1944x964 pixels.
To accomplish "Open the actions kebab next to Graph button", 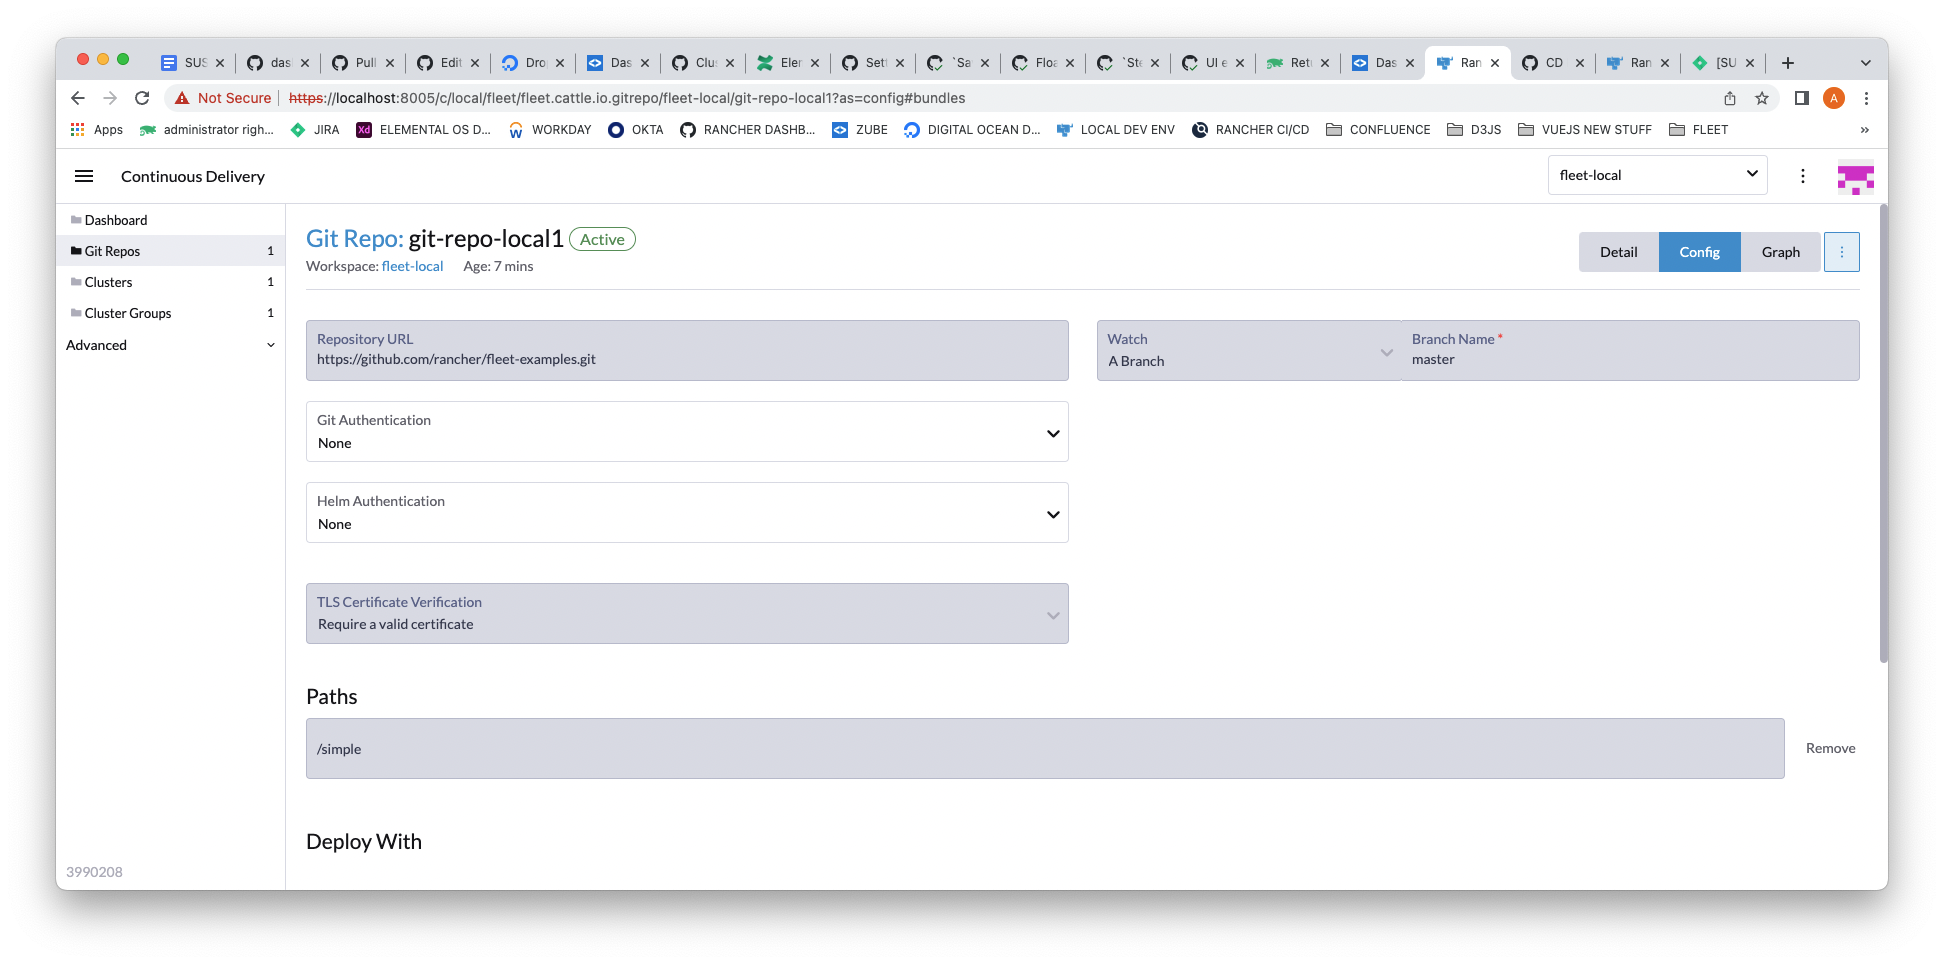I will coord(1841,252).
